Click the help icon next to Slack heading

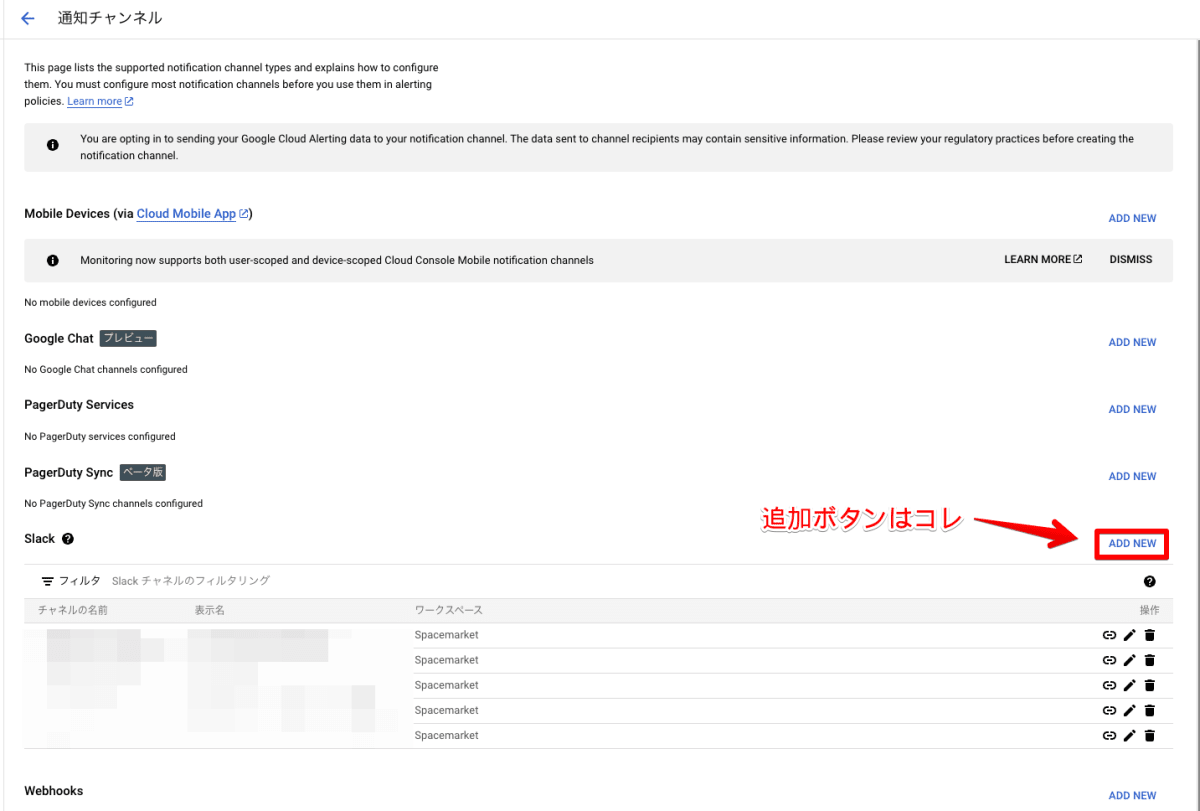coord(68,539)
